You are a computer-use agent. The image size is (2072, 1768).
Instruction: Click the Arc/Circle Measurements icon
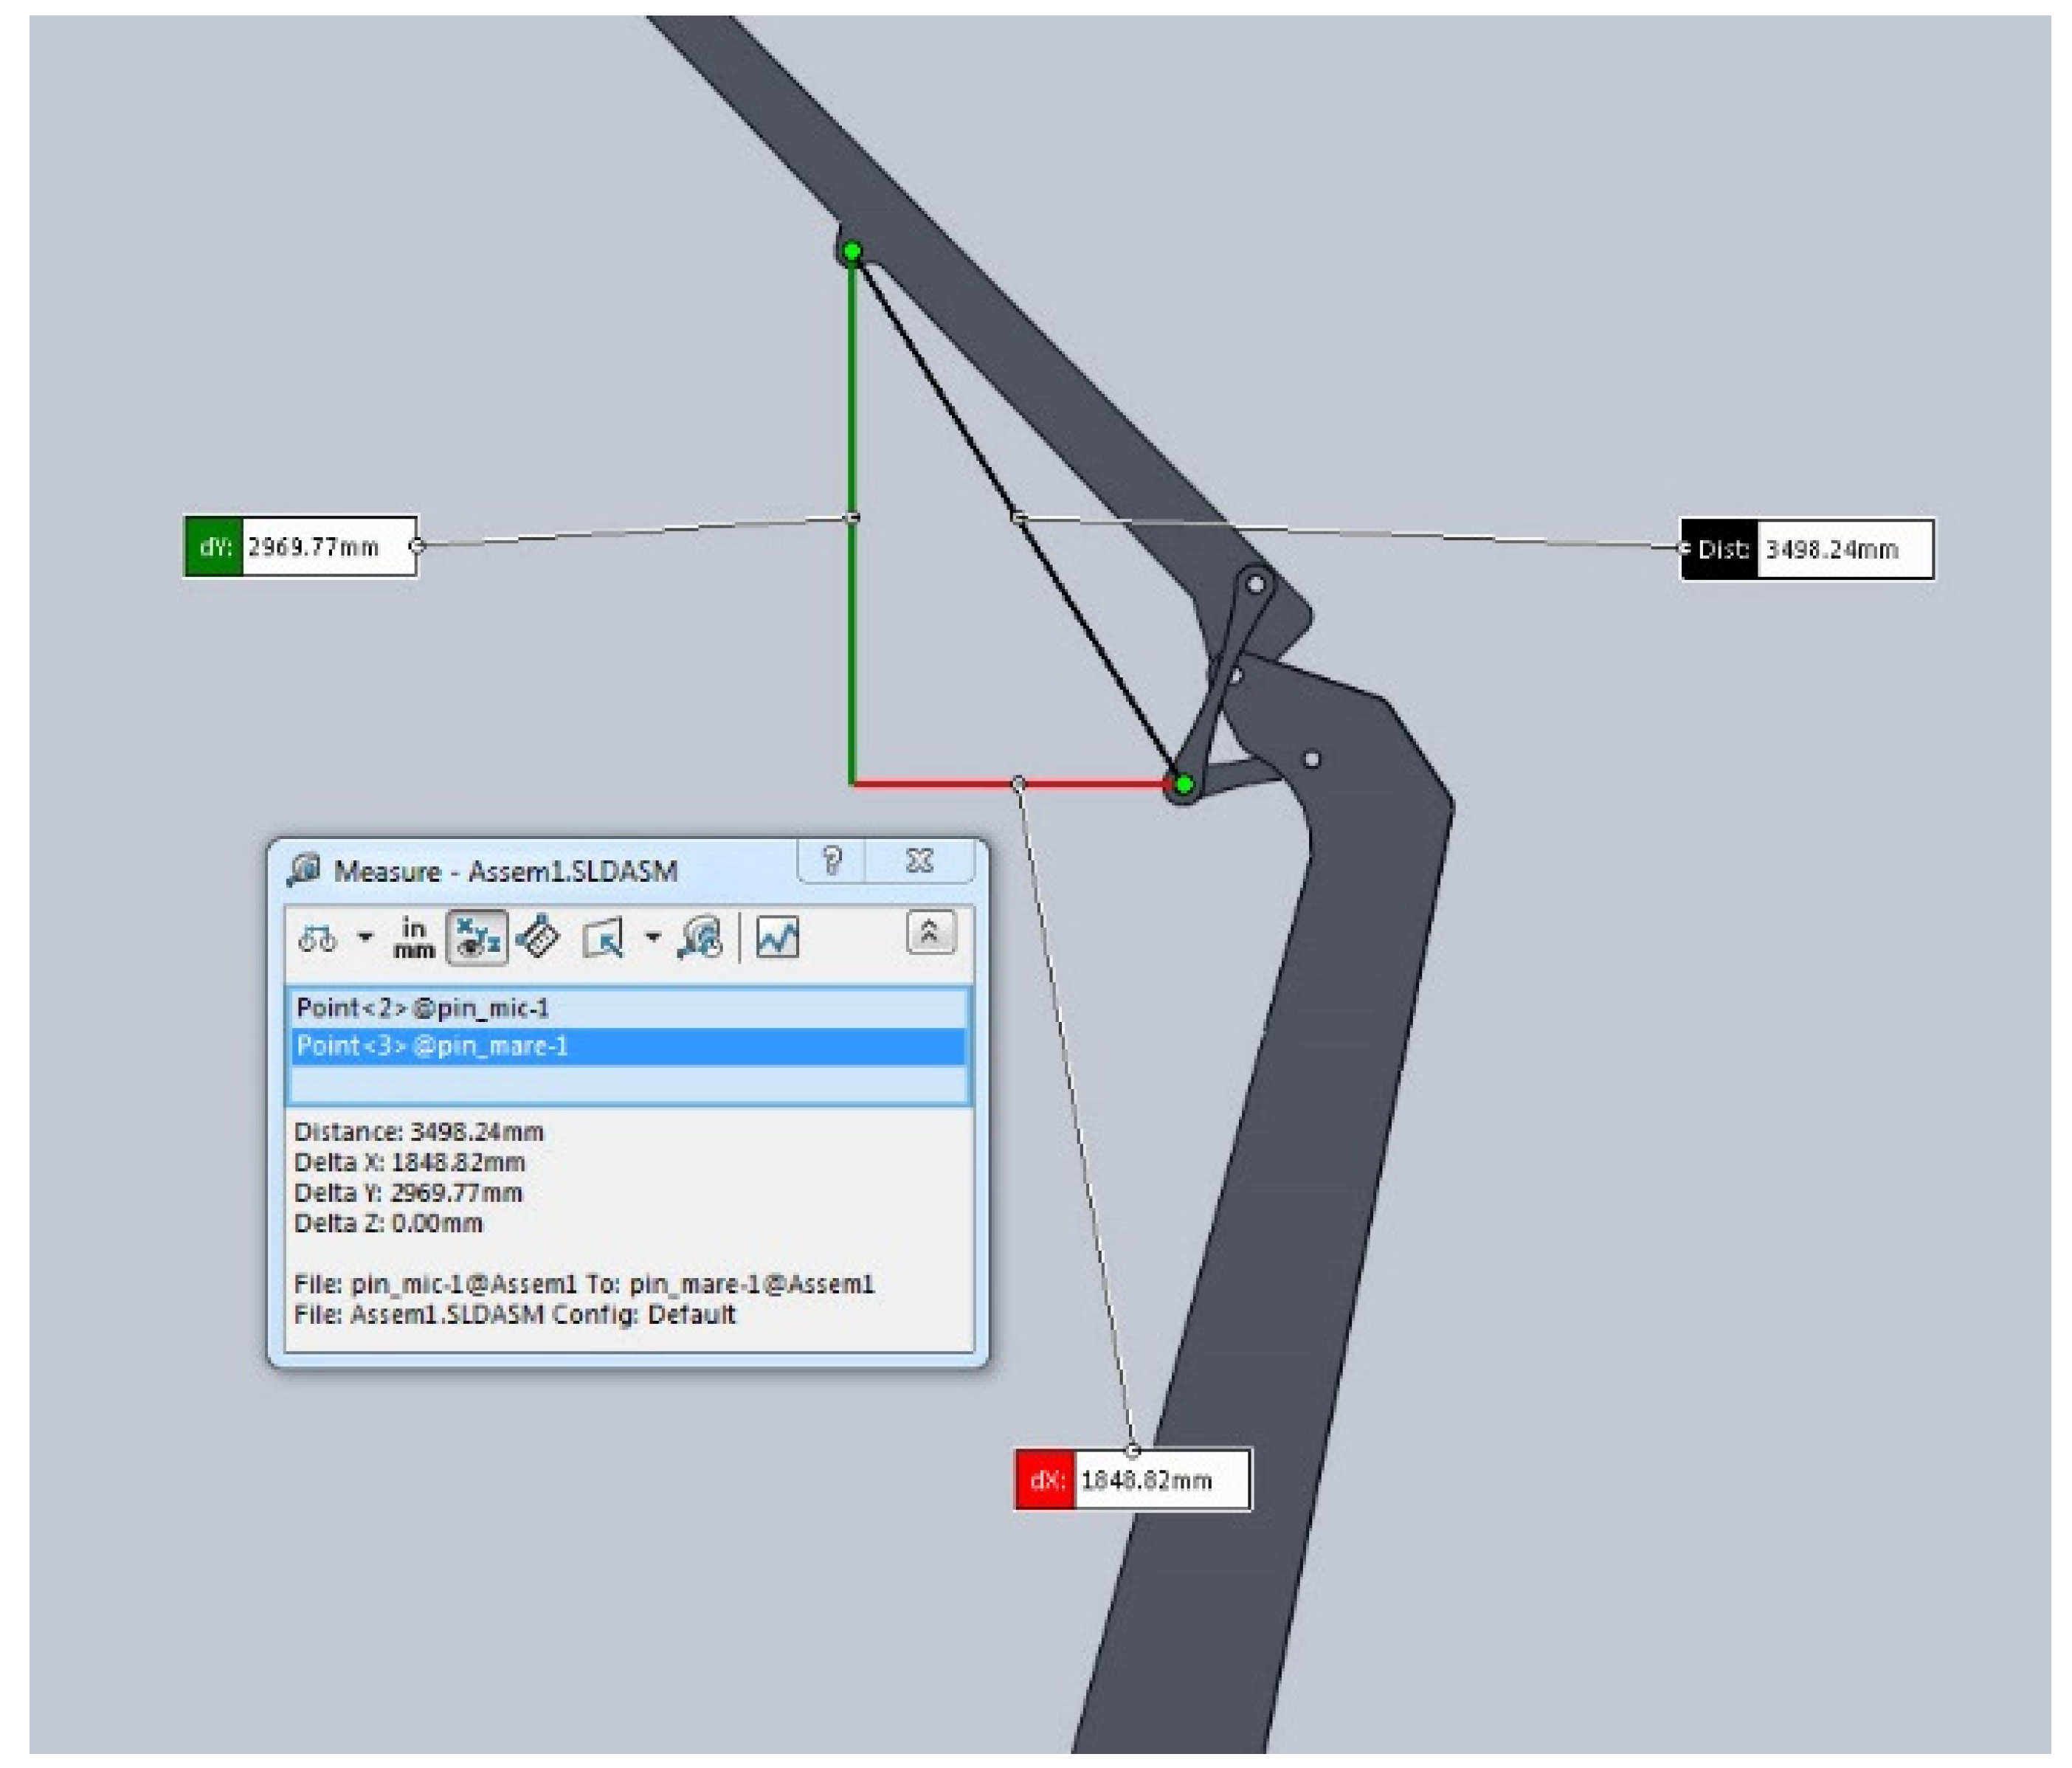click(317, 938)
